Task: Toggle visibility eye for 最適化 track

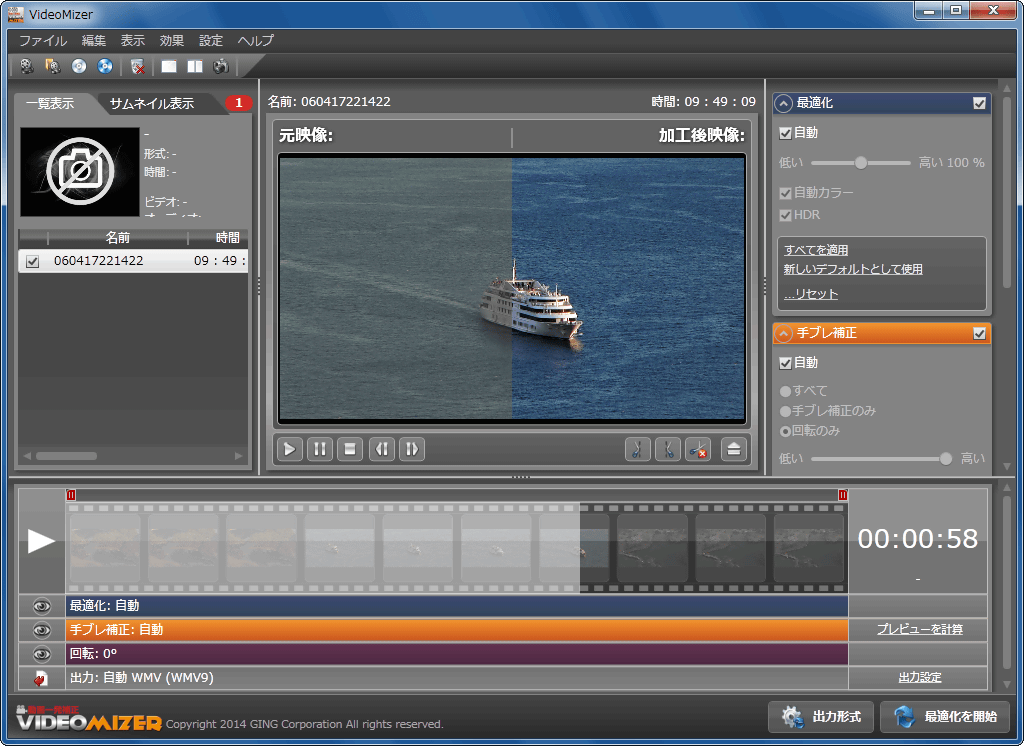Action: coord(41,606)
